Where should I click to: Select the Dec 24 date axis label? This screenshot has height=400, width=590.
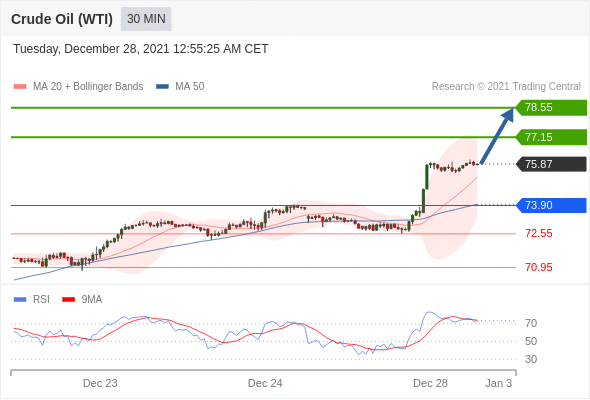[x=265, y=383]
